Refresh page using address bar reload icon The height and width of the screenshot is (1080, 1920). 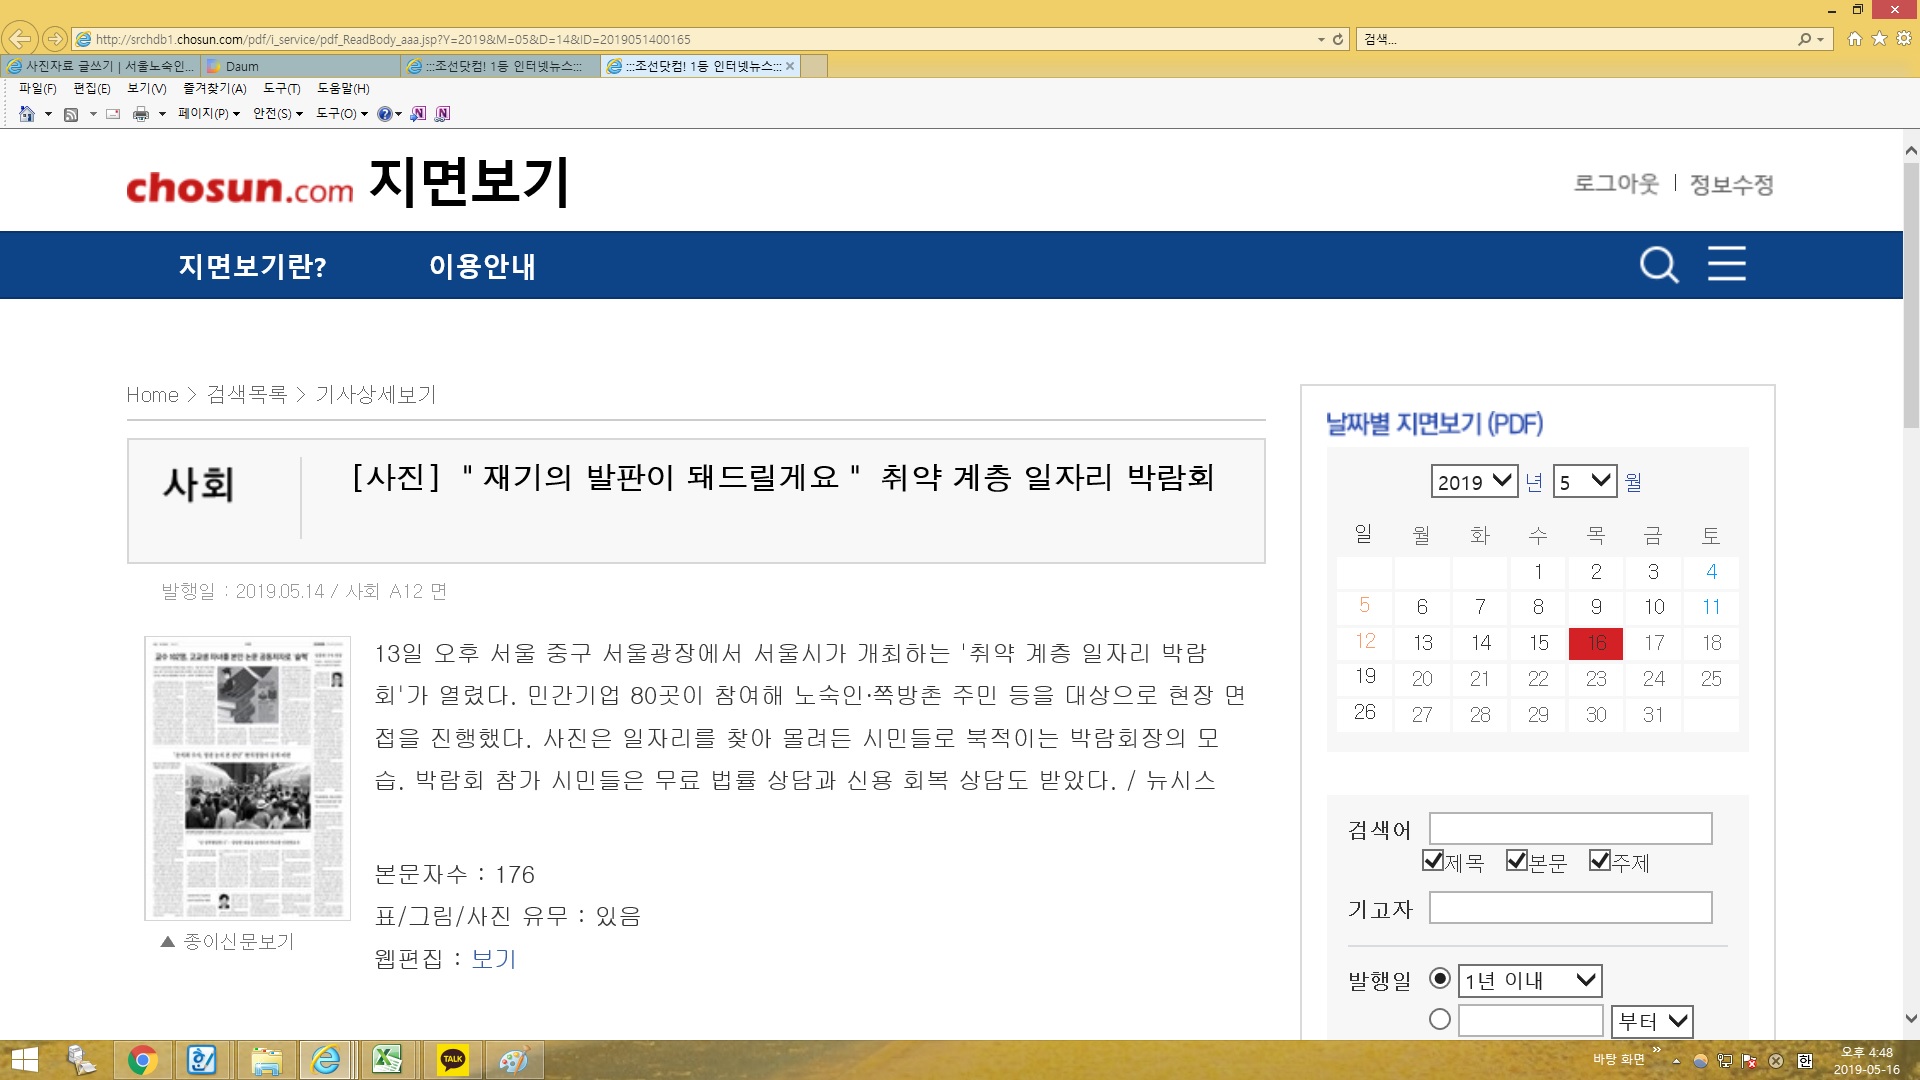(x=1338, y=39)
